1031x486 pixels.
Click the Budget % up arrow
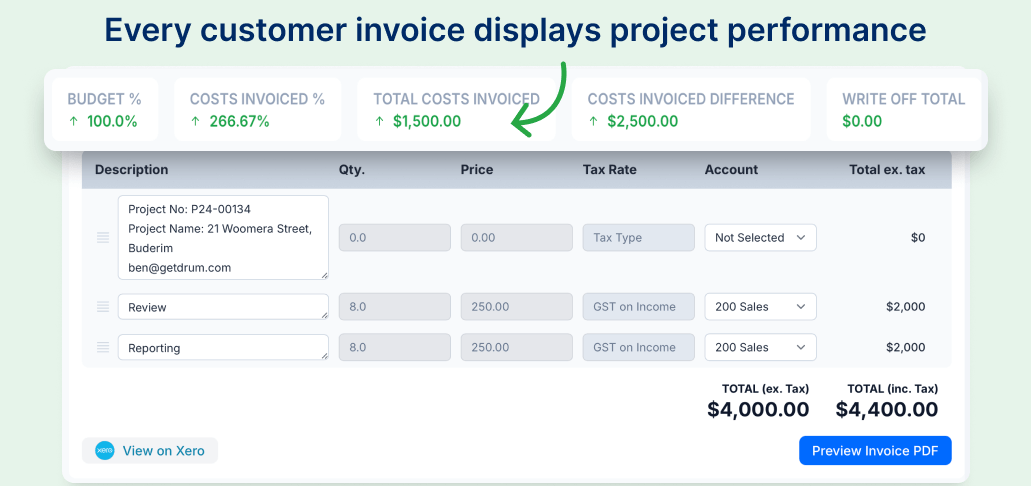point(72,121)
